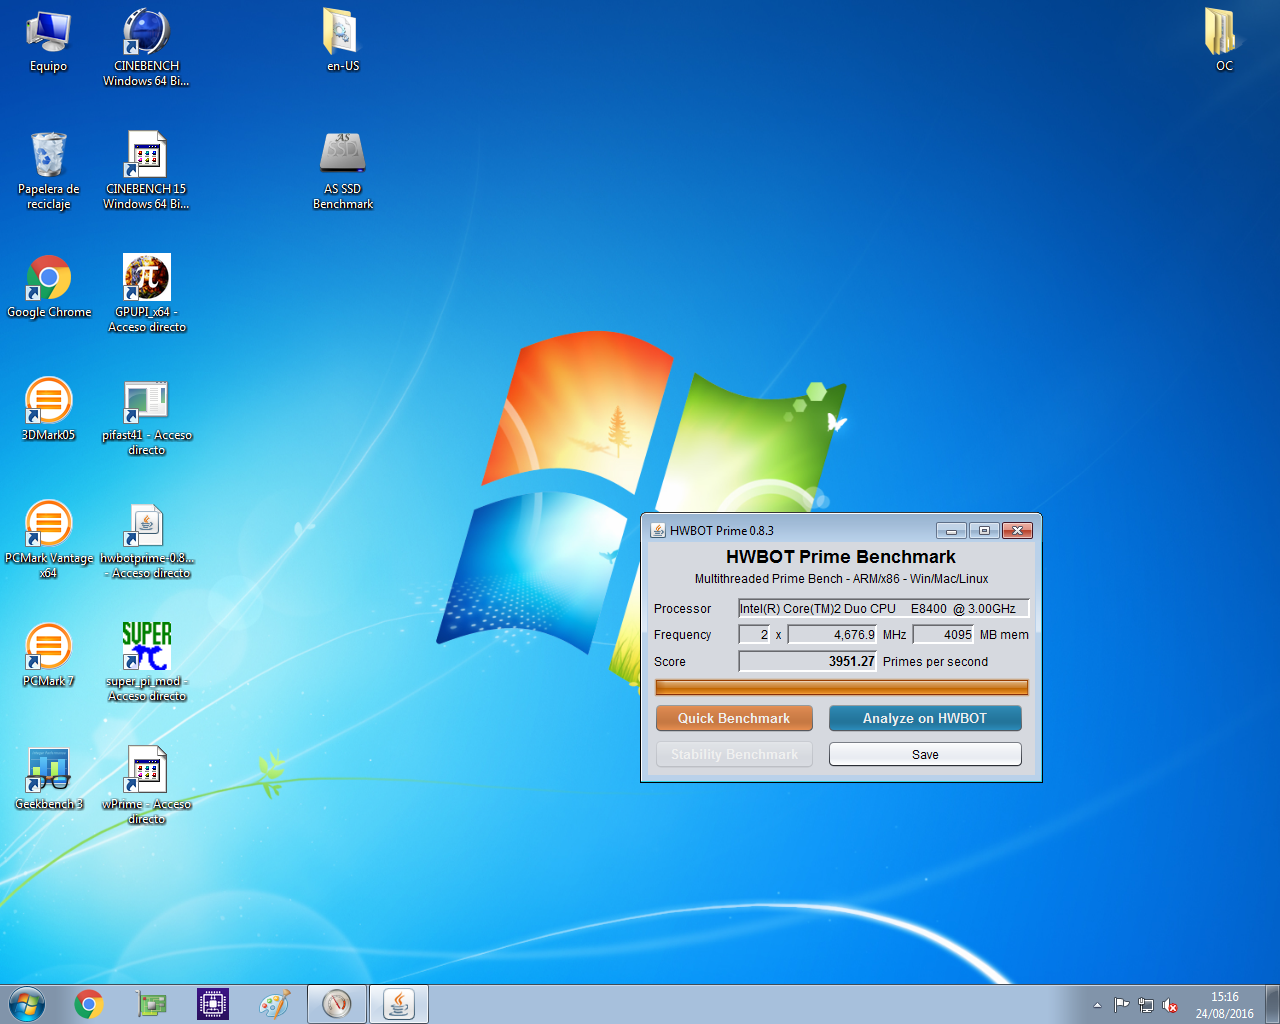Click the muted volume tray icon
1280x1024 pixels.
click(1170, 1005)
